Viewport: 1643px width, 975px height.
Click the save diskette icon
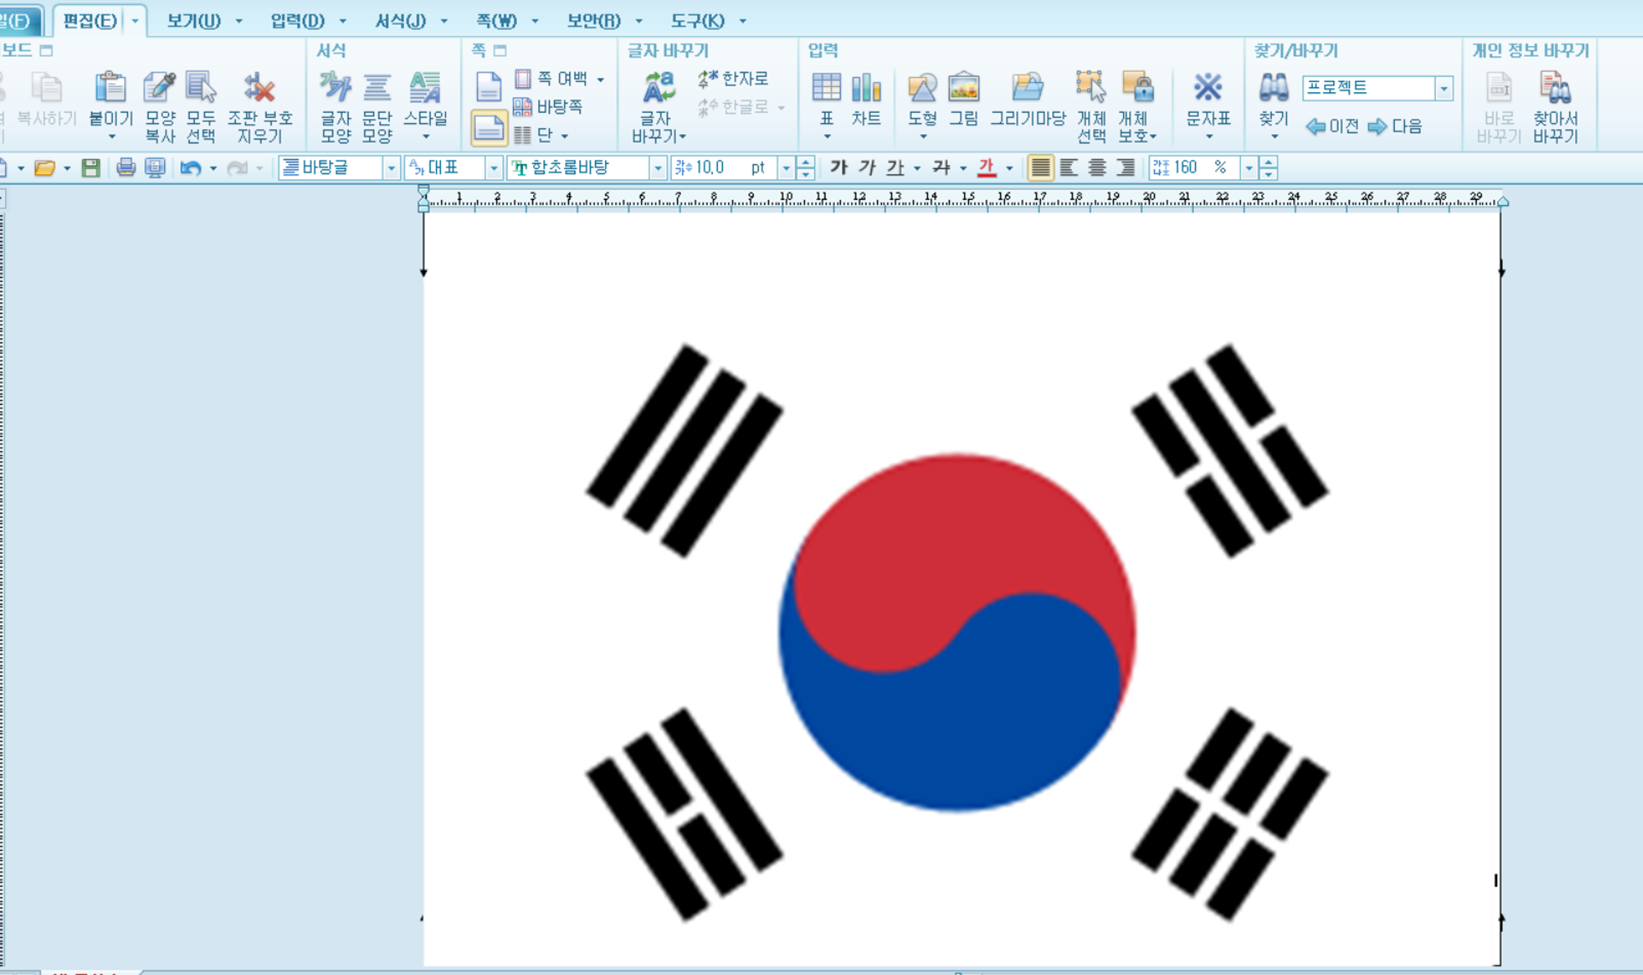(91, 168)
